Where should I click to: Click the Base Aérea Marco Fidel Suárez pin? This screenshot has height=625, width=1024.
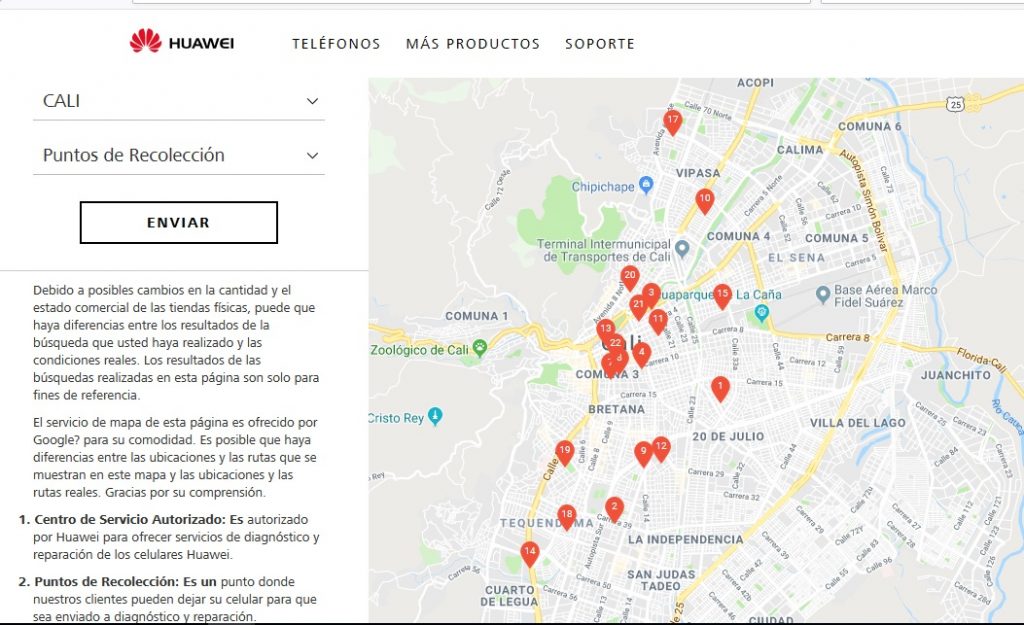point(823,295)
